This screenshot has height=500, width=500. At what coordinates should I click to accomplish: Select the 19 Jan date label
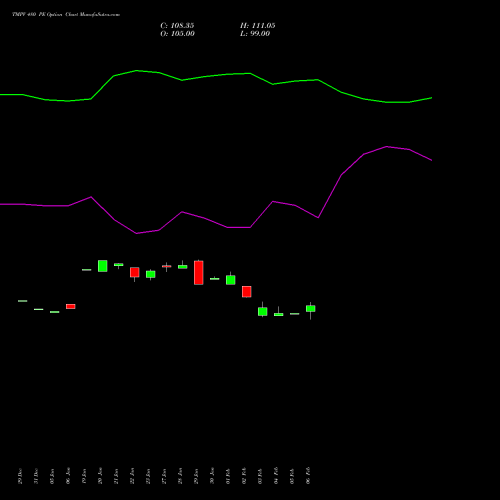(x=84, y=476)
